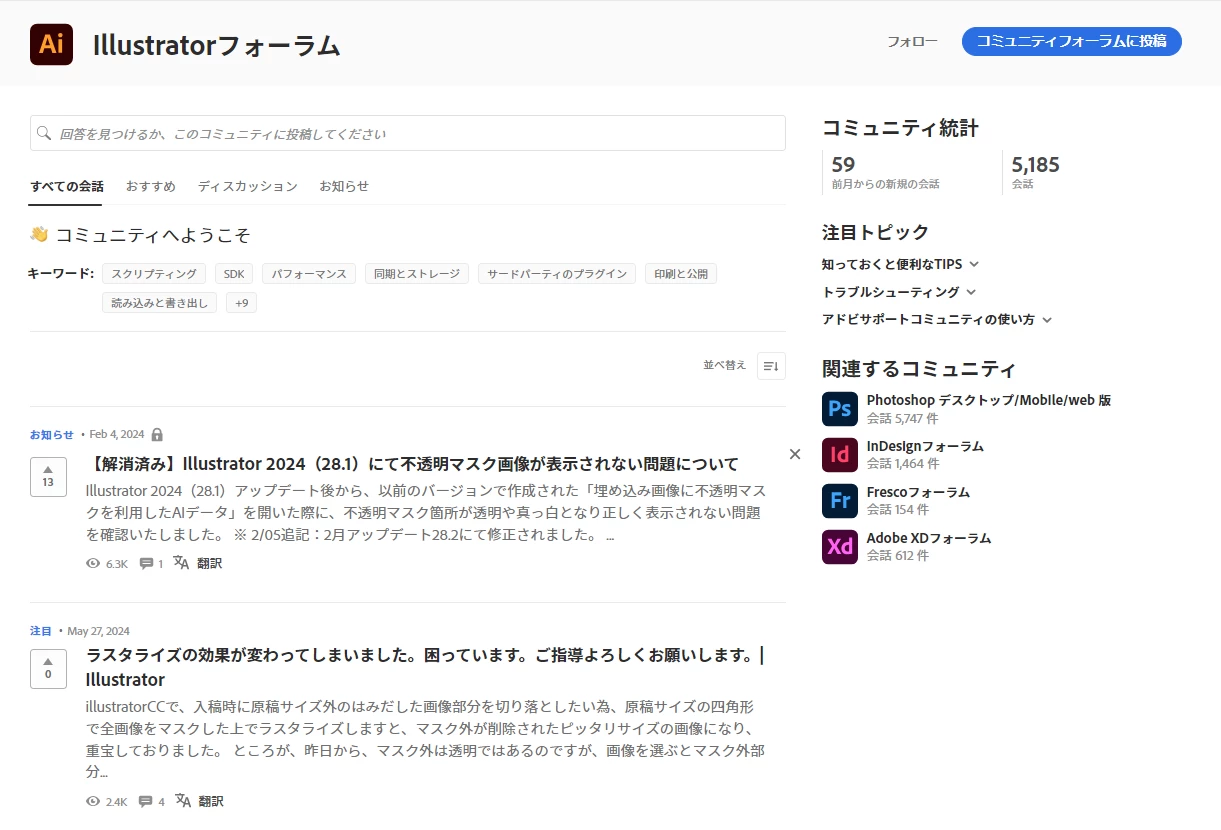Show more keywords with +9 chip

(241, 303)
